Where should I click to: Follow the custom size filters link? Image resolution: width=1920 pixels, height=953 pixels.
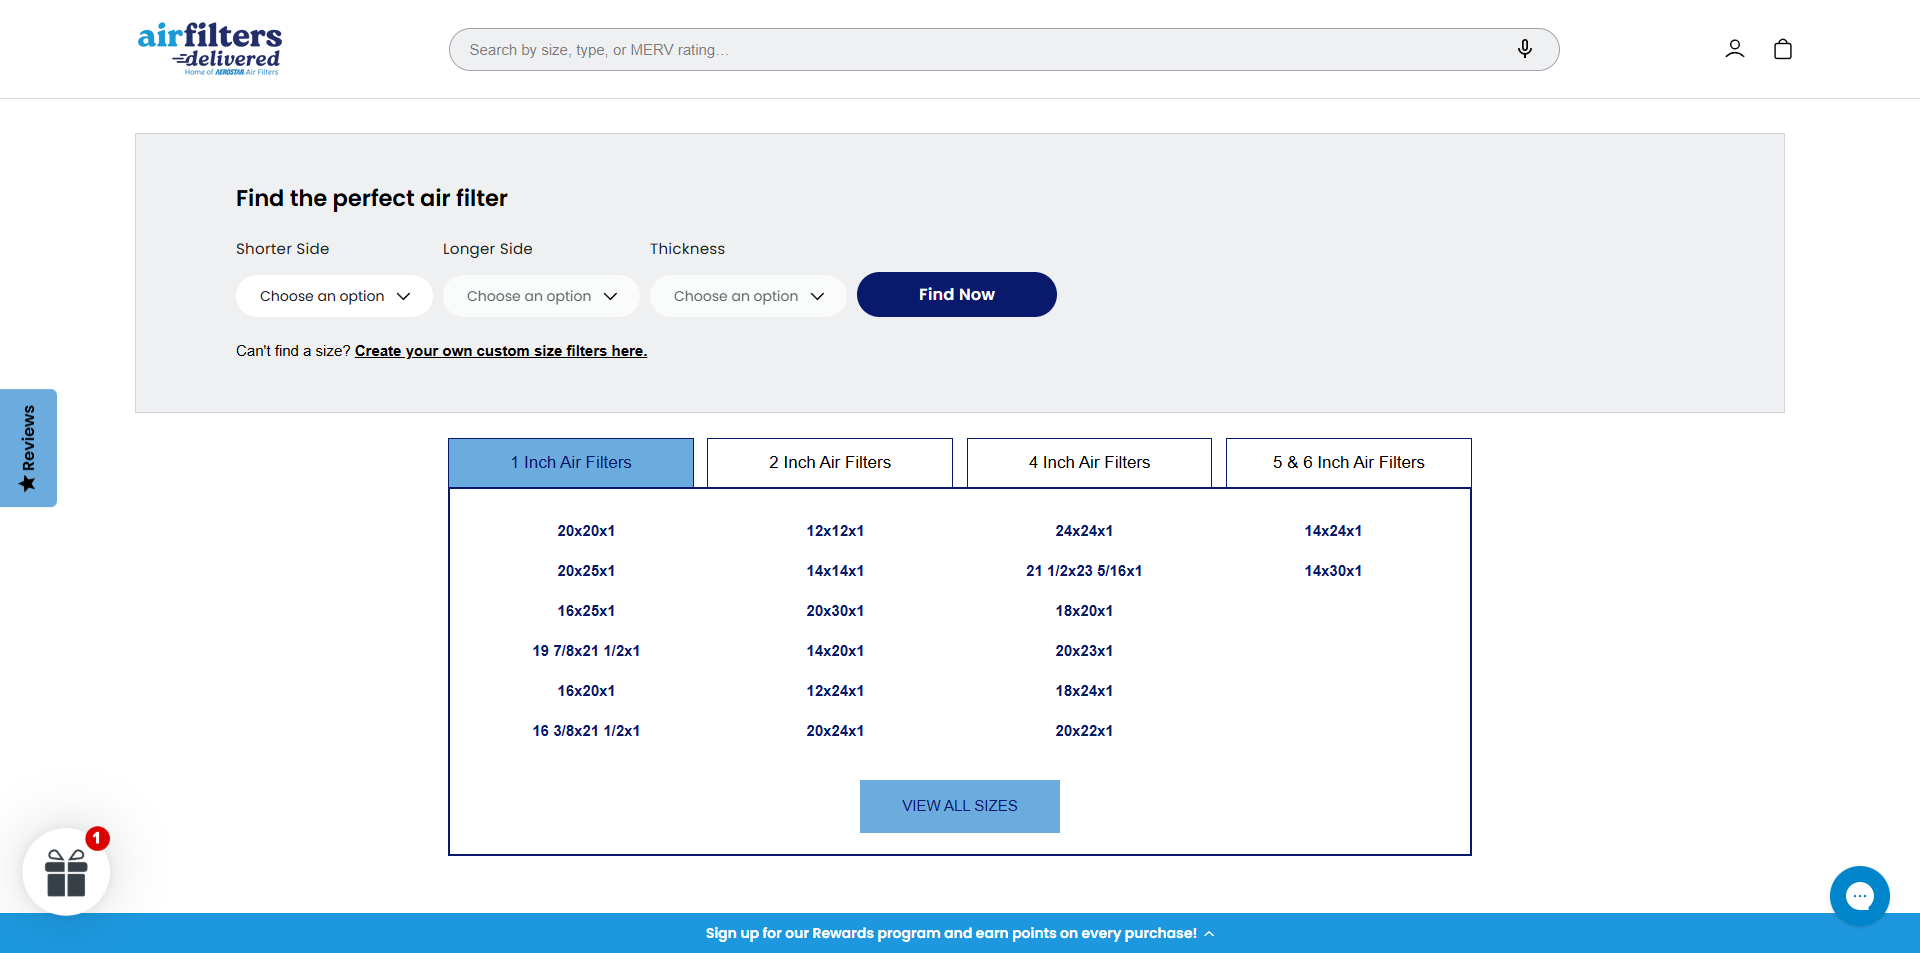[500, 351]
